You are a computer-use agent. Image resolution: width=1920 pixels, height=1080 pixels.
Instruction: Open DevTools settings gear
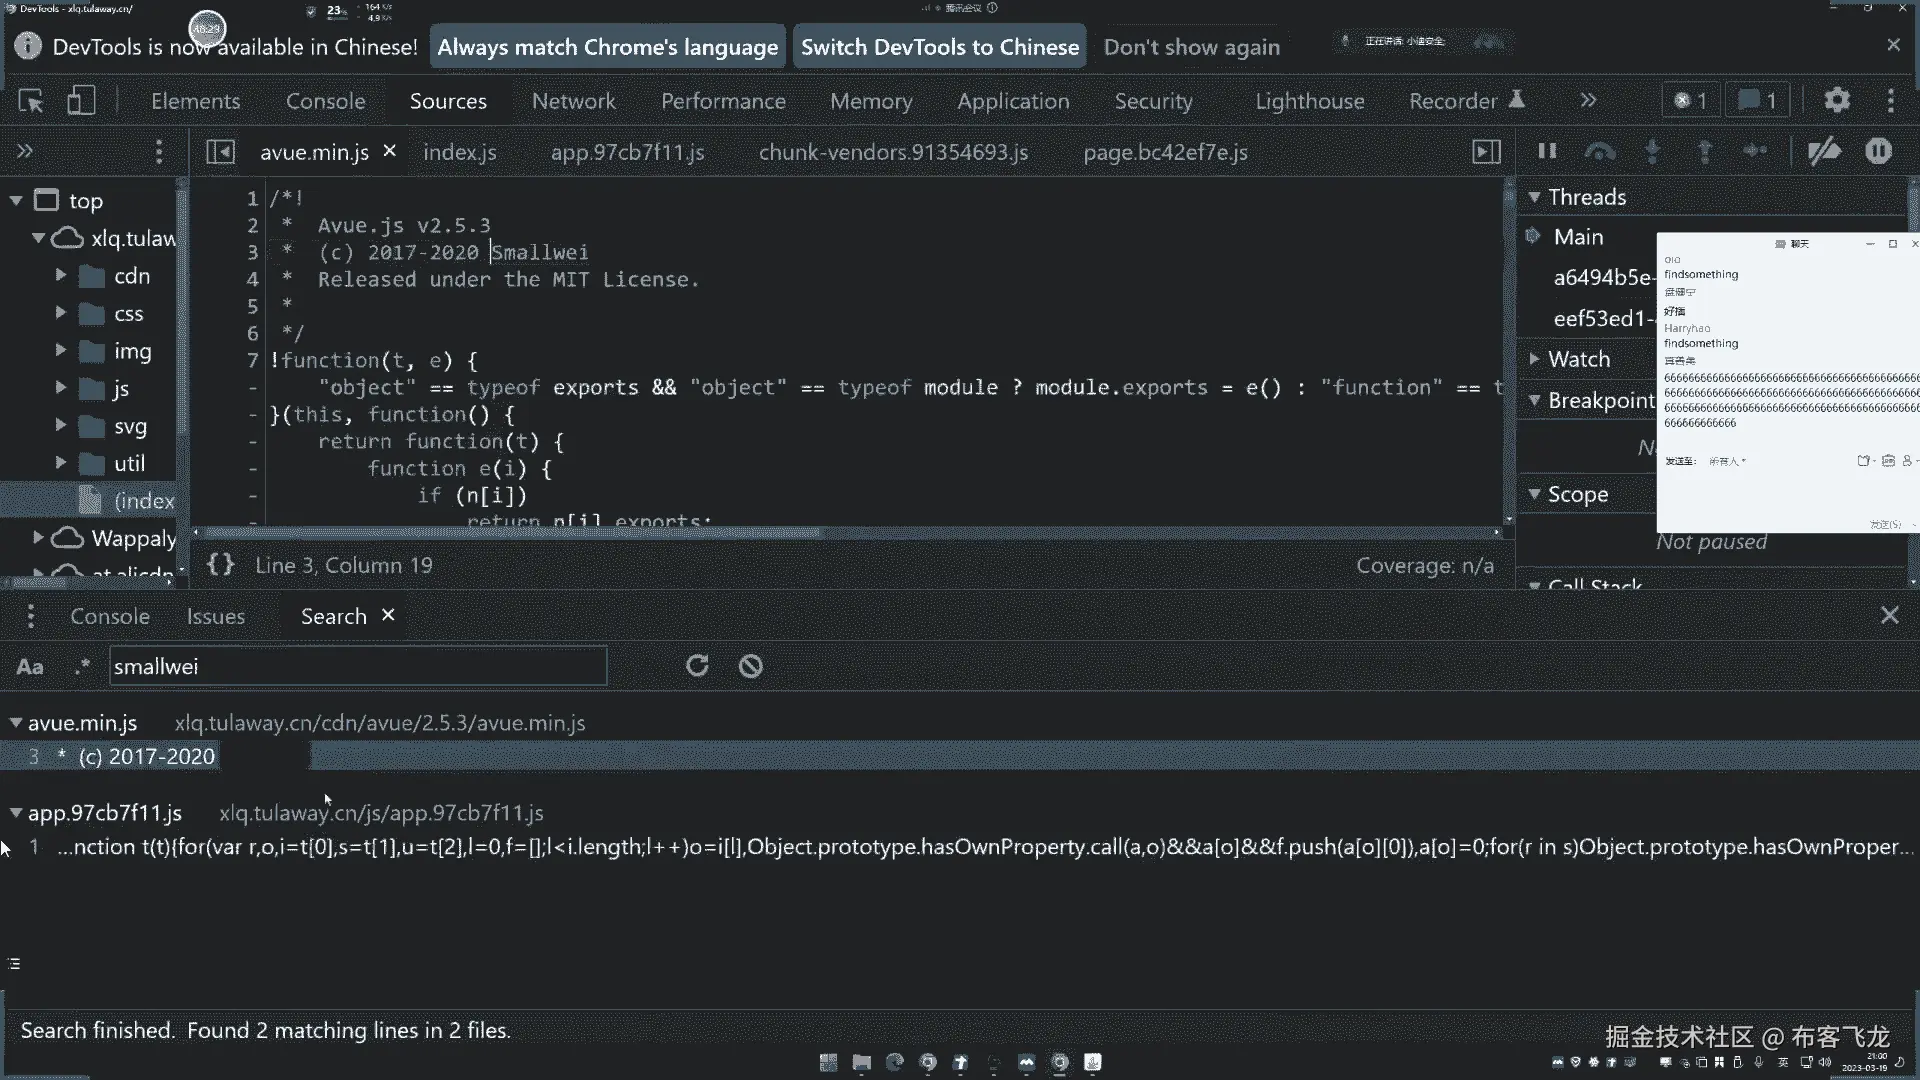1837,101
